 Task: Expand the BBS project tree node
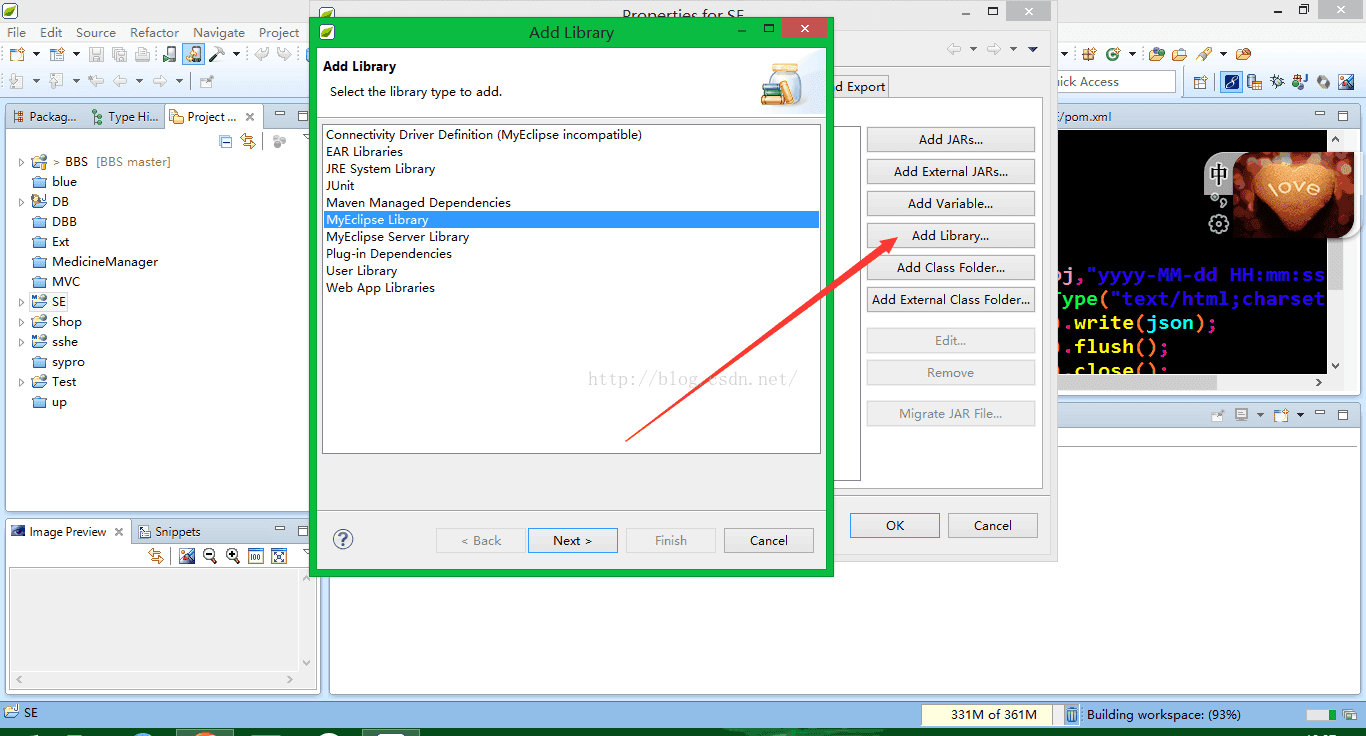pos(21,162)
